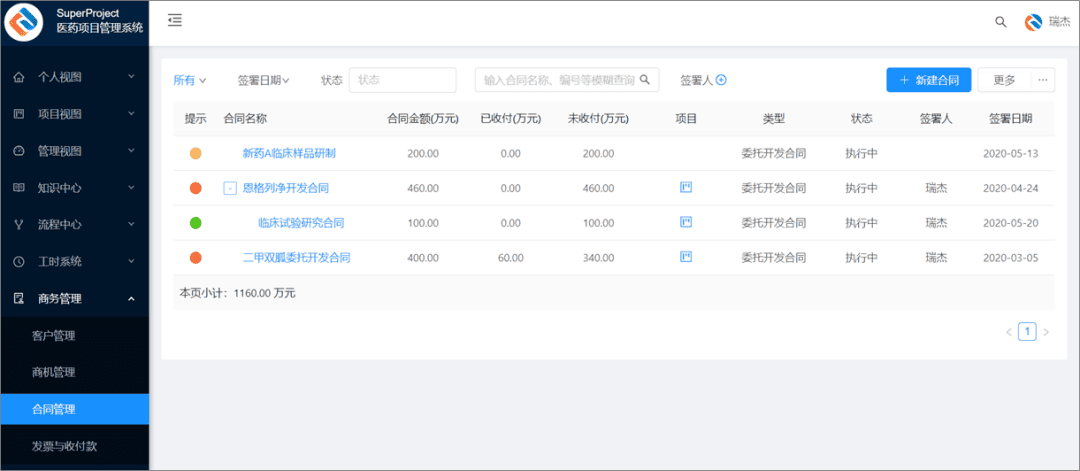Screen dimensions: 1080x471
Task: Open the 新药A临床样品研制 contract link
Action: (289, 154)
